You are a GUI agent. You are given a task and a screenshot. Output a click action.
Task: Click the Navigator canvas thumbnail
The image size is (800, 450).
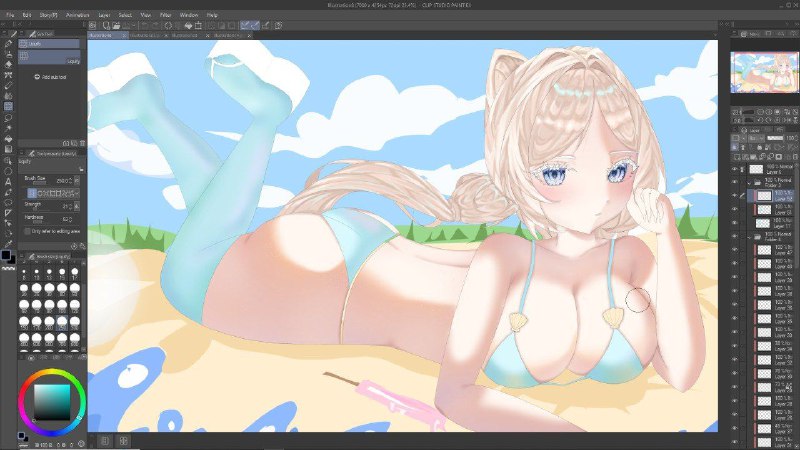point(764,72)
